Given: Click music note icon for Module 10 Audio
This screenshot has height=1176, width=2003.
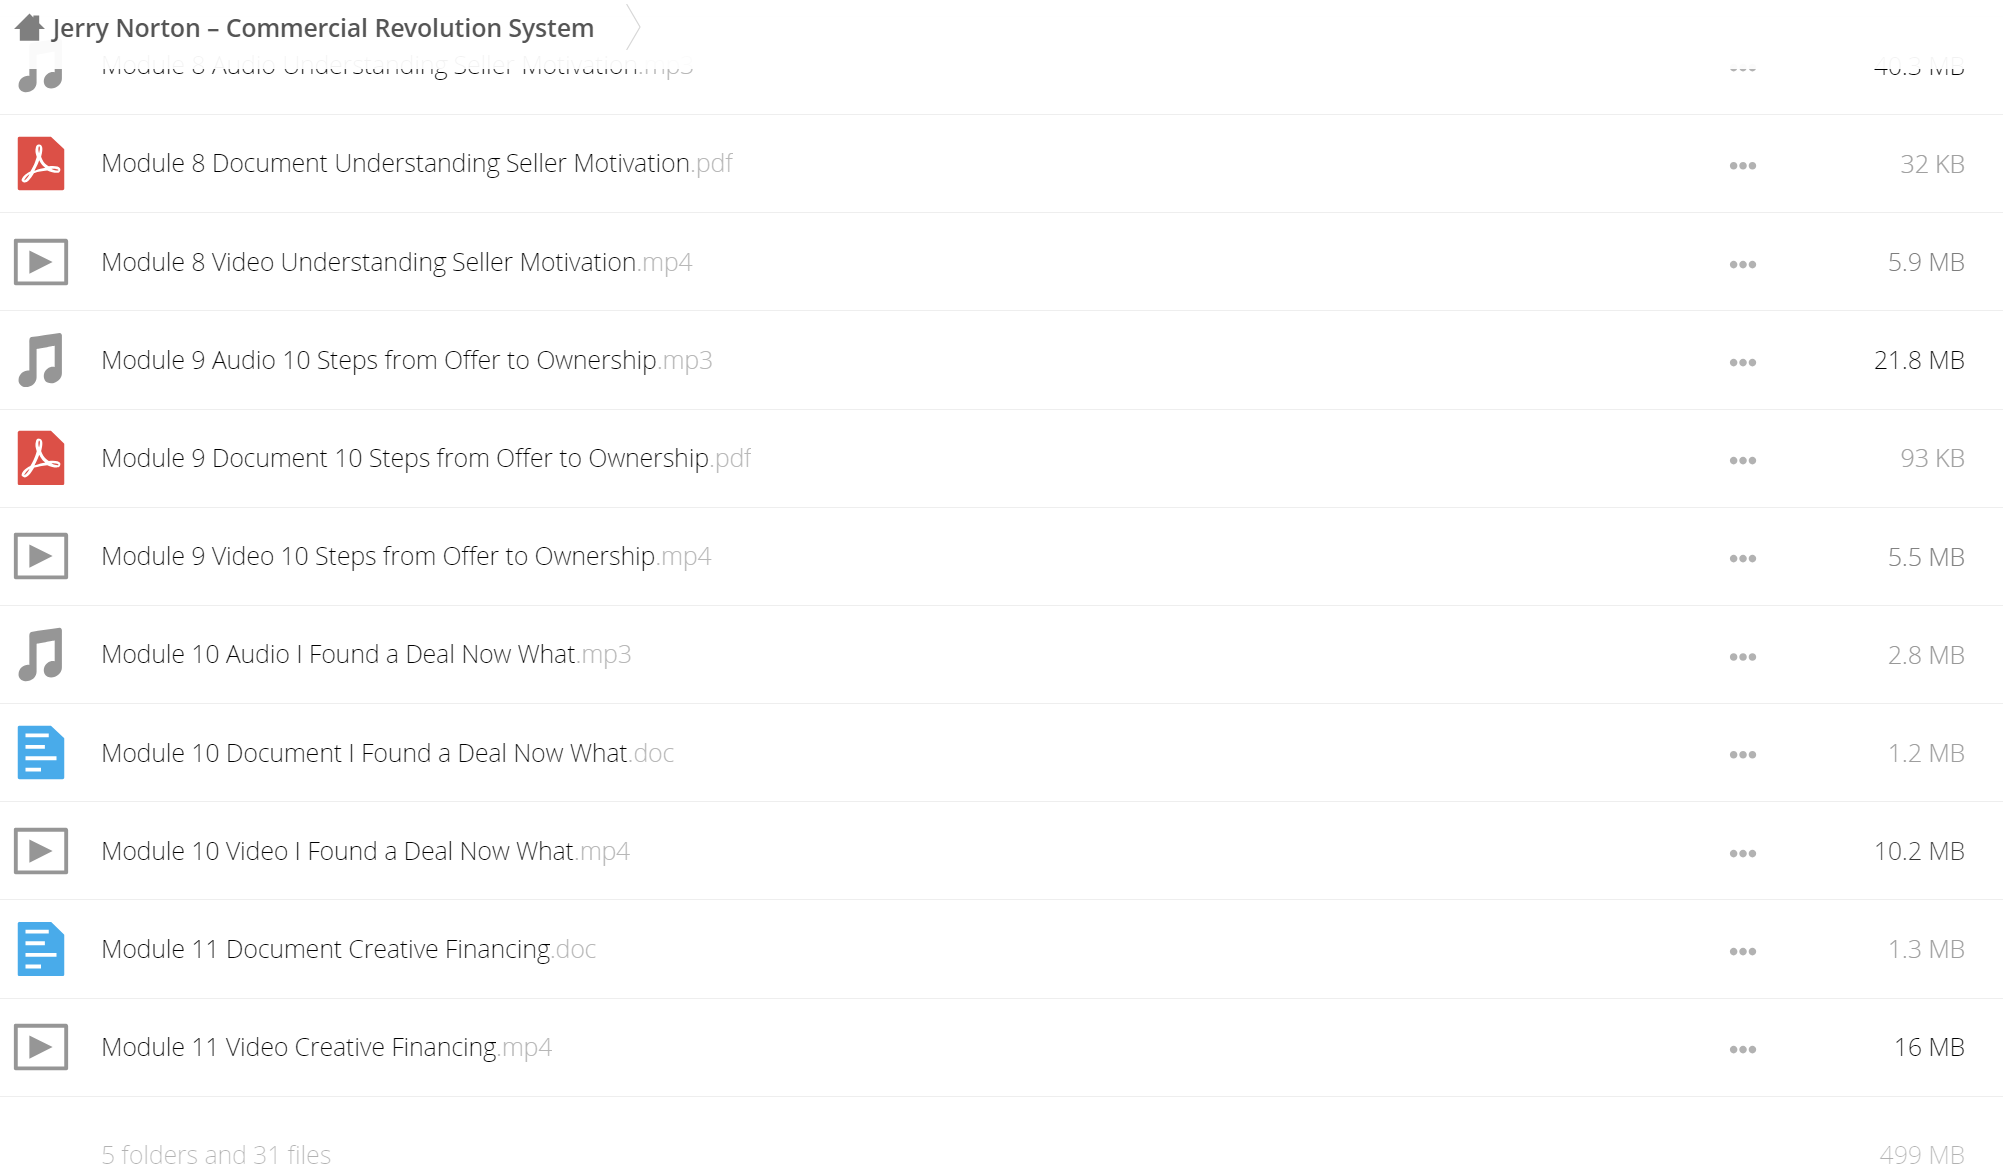Looking at the screenshot, I should coord(41,654).
